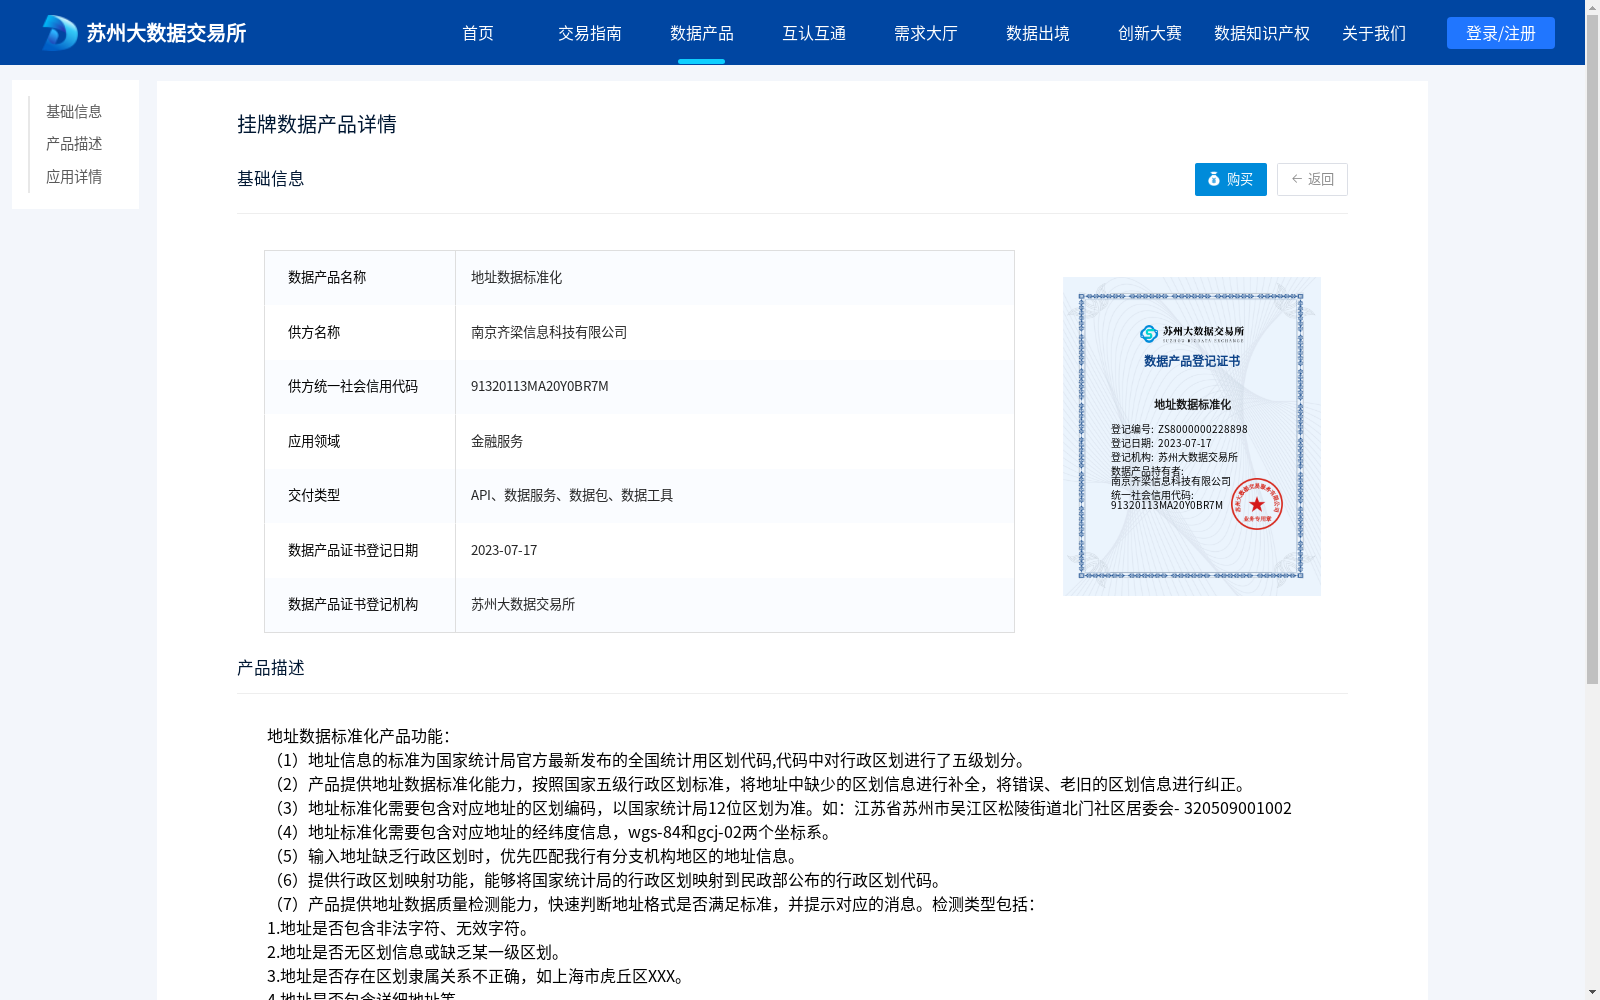Open the 需求大厅 menu item
Screen dimensions: 1600x1000
tap(926, 33)
